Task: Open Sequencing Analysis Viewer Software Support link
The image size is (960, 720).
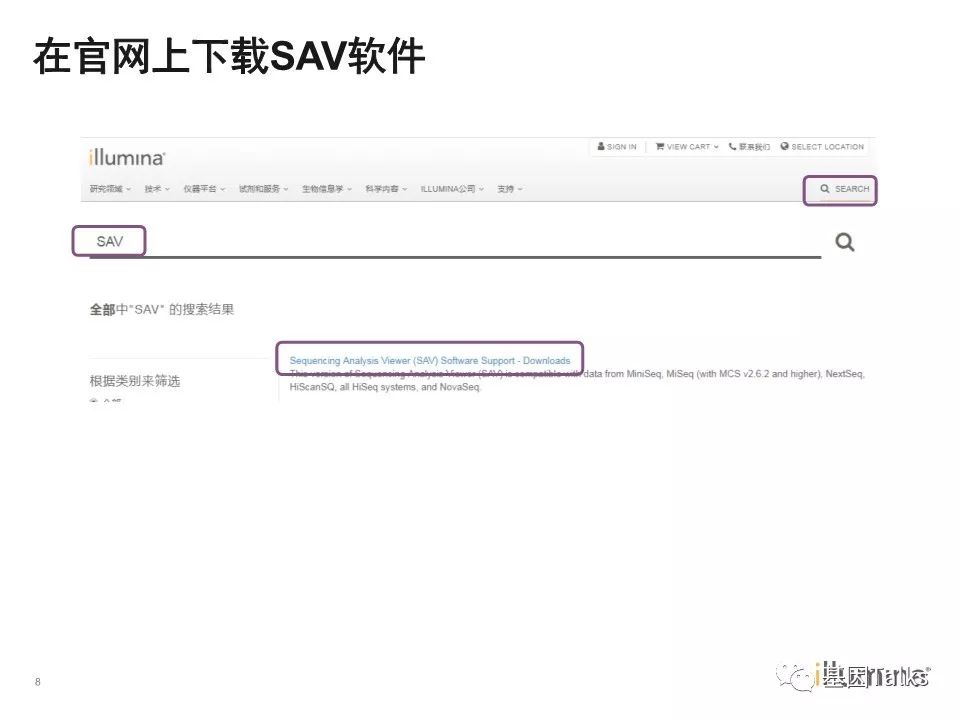Action: (429, 360)
